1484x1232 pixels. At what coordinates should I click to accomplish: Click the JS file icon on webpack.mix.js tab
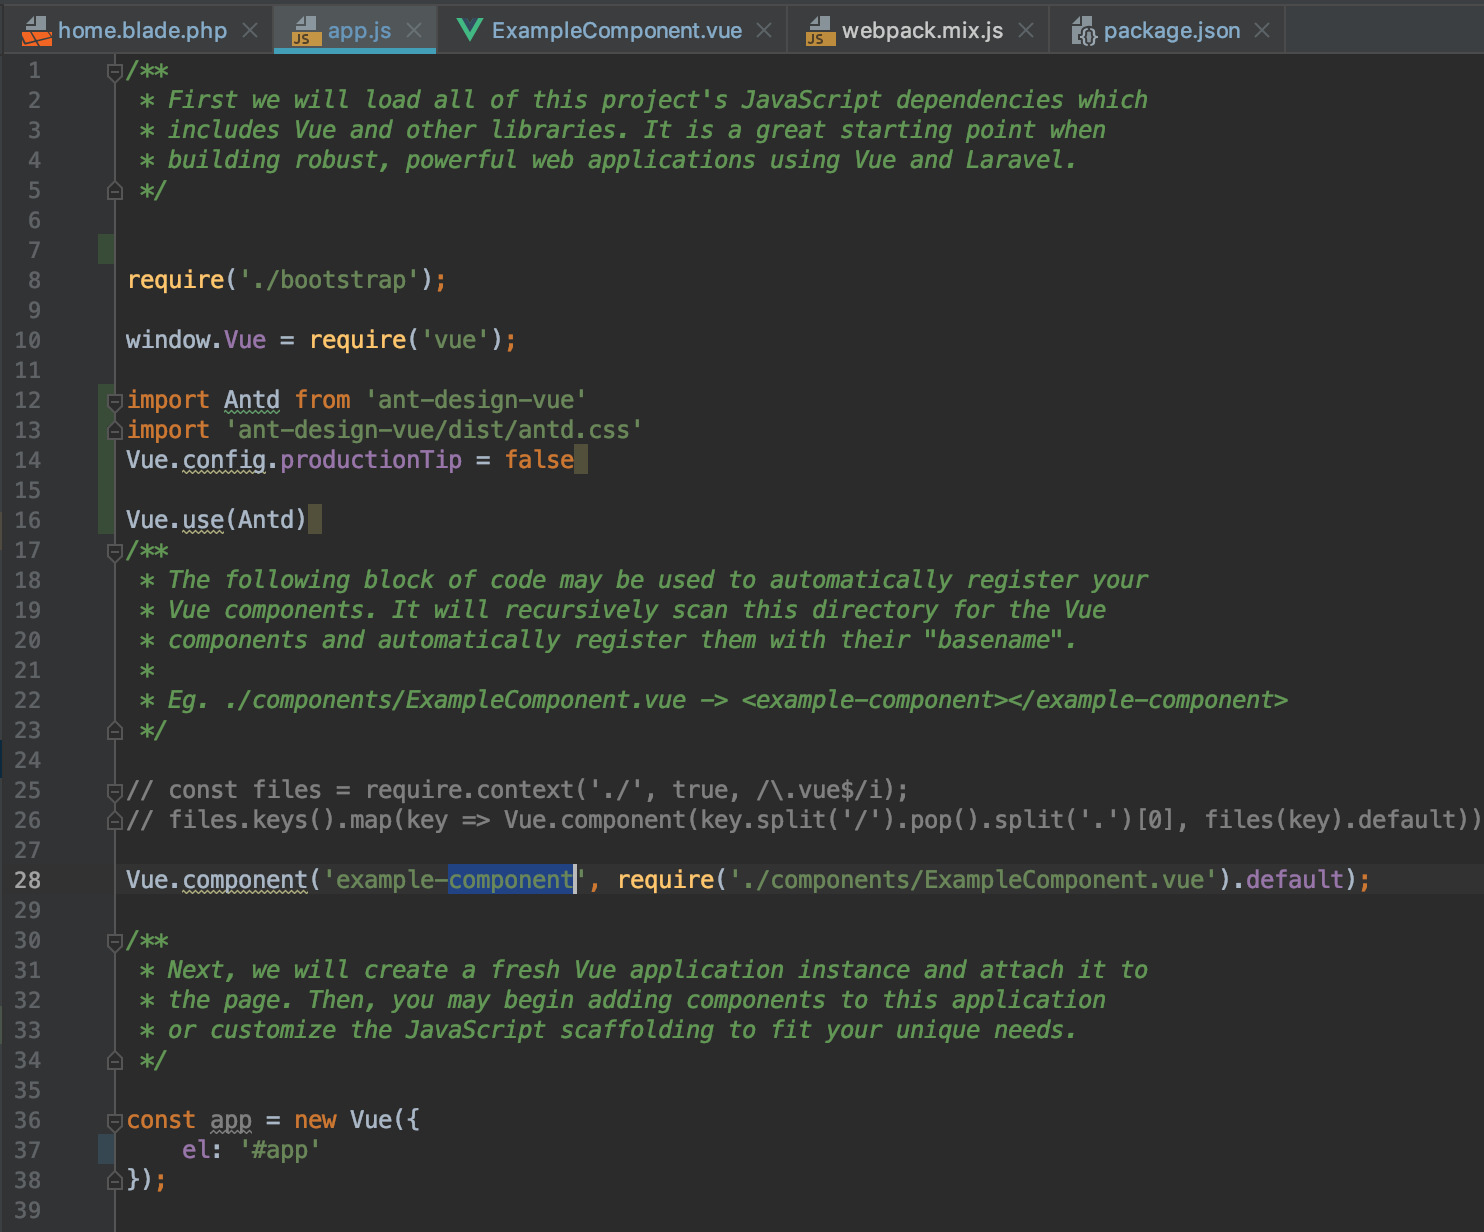(820, 31)
